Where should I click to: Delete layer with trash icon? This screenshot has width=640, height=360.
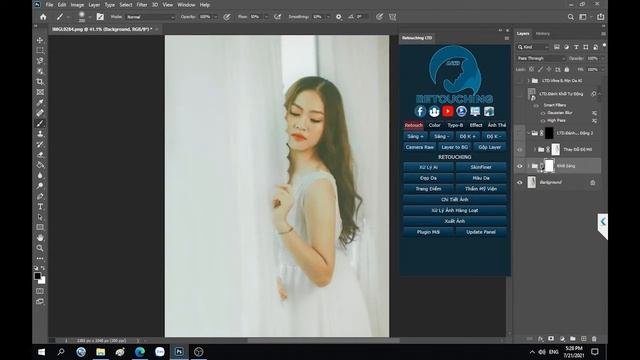(594, 339)
